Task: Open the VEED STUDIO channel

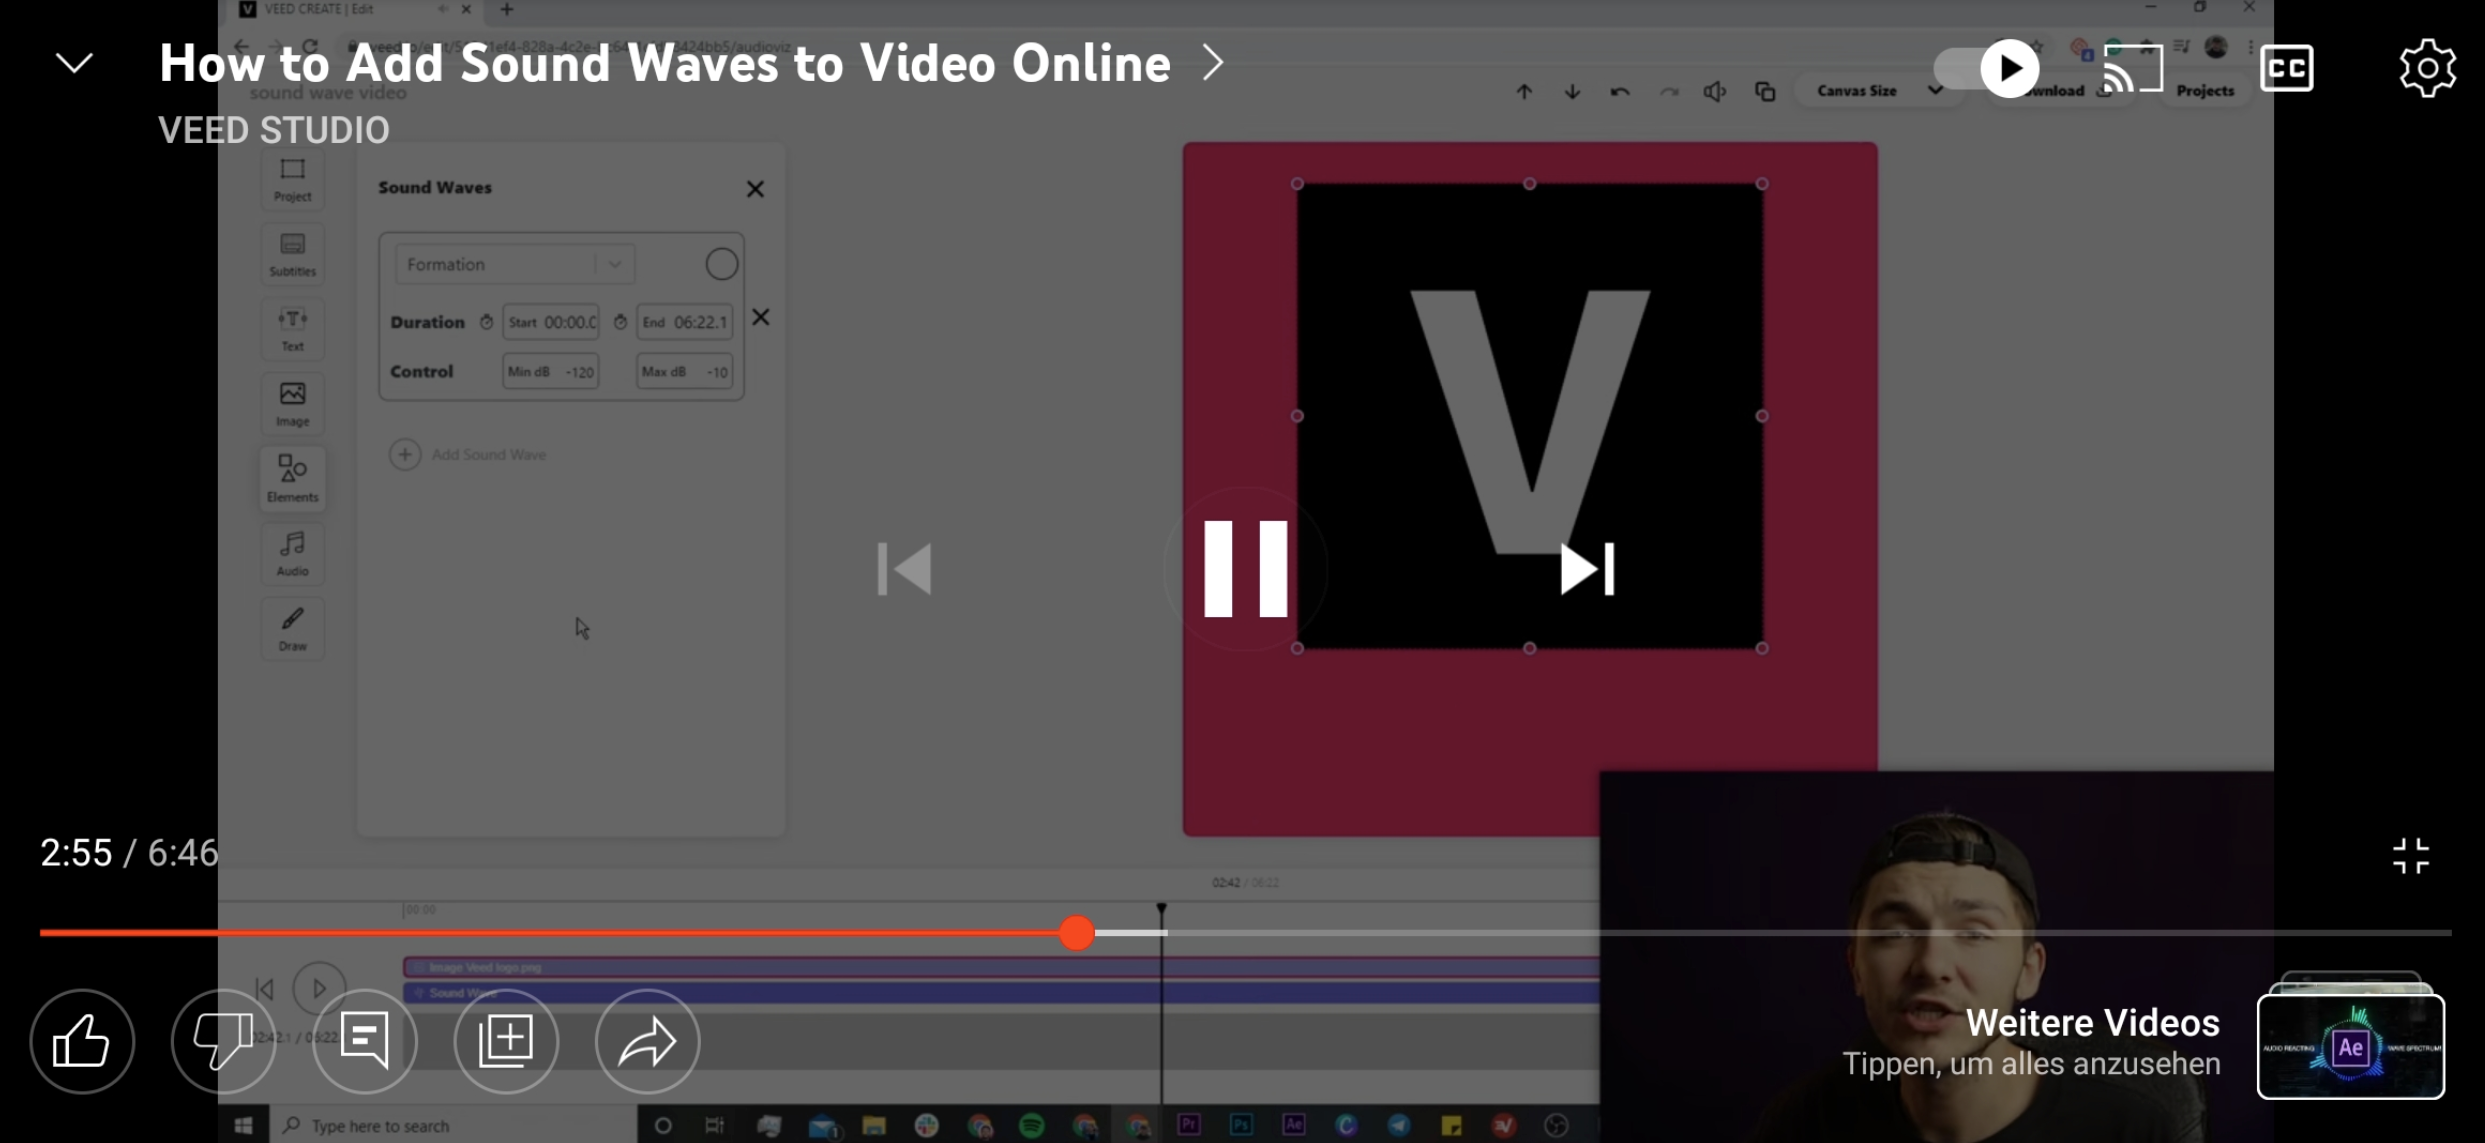Action: tap(274, 130)
